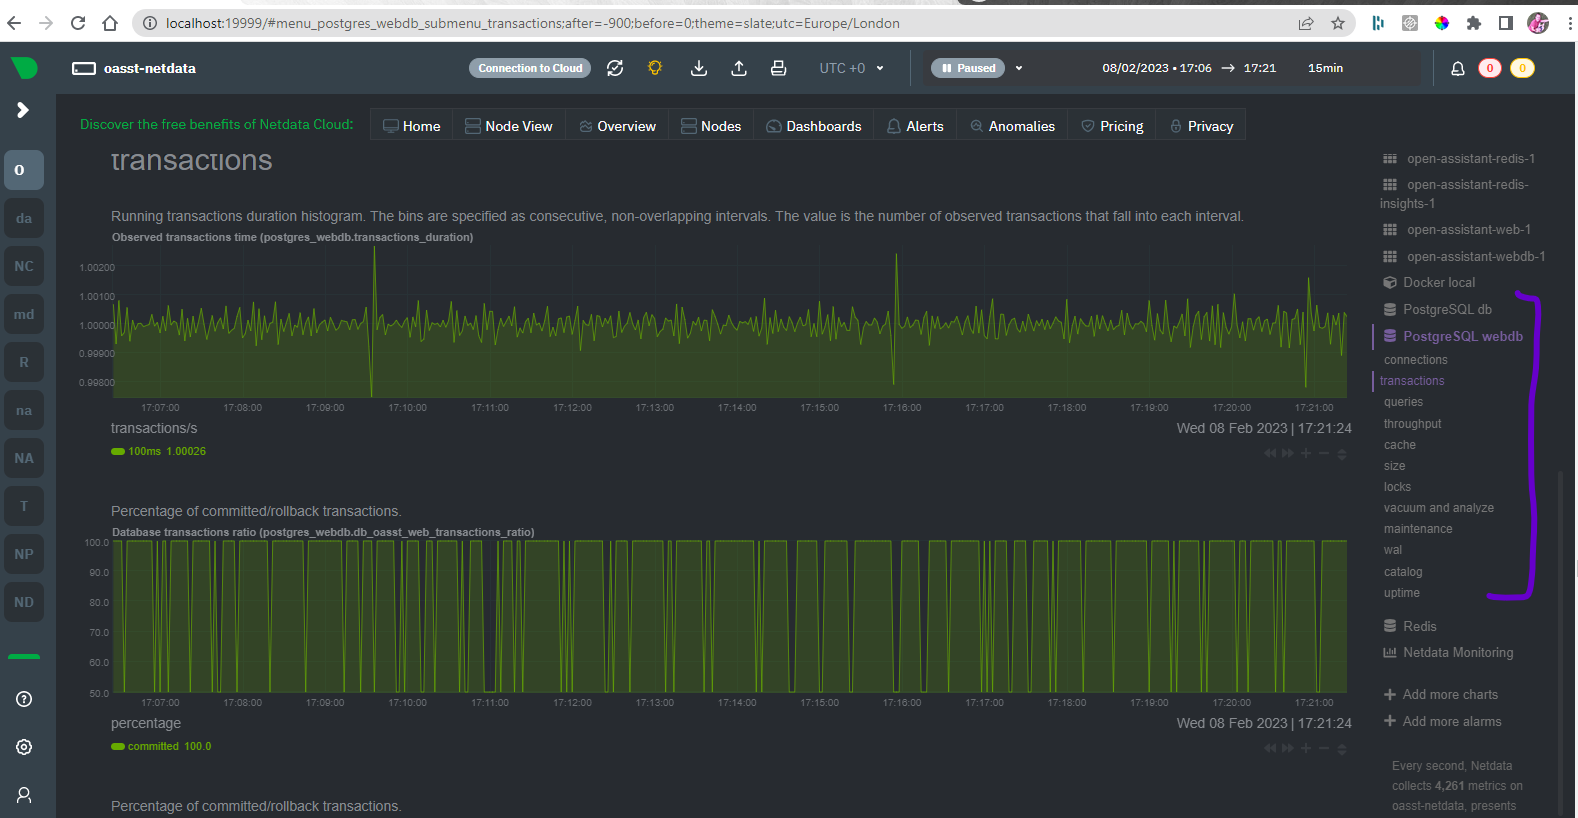The height and width of the screenshot is (818, 1578).
Task: Jump to vacuum and analyze submenu
Action: [1439, 508]
